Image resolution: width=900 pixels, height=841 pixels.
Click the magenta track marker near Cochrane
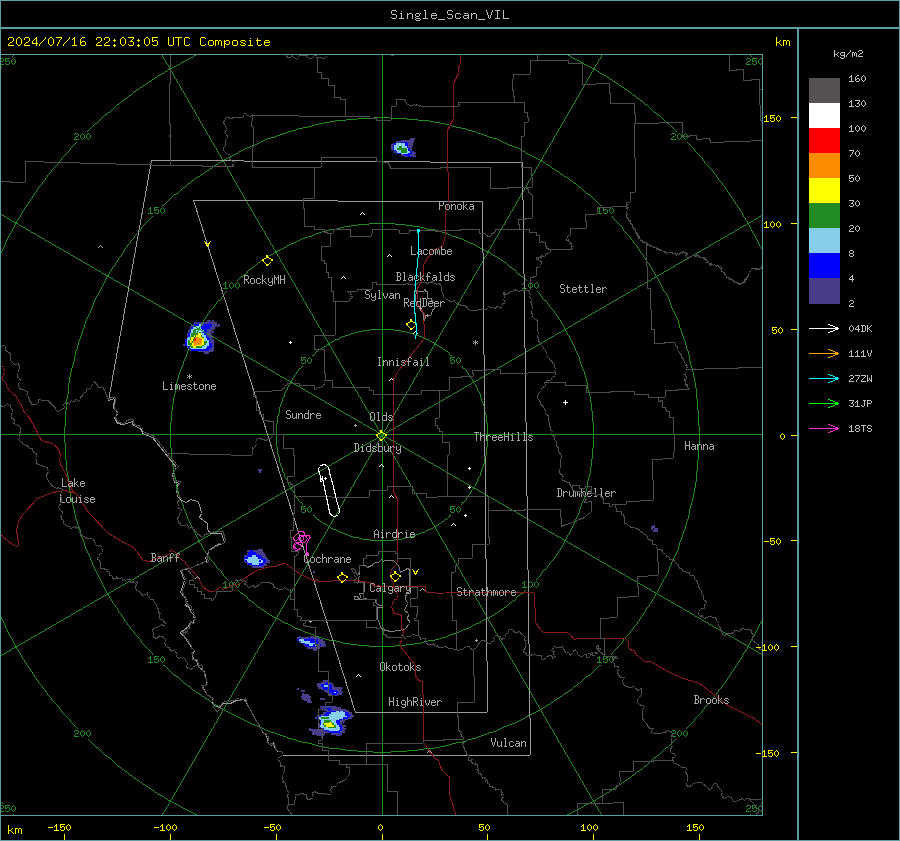point(301,541)
